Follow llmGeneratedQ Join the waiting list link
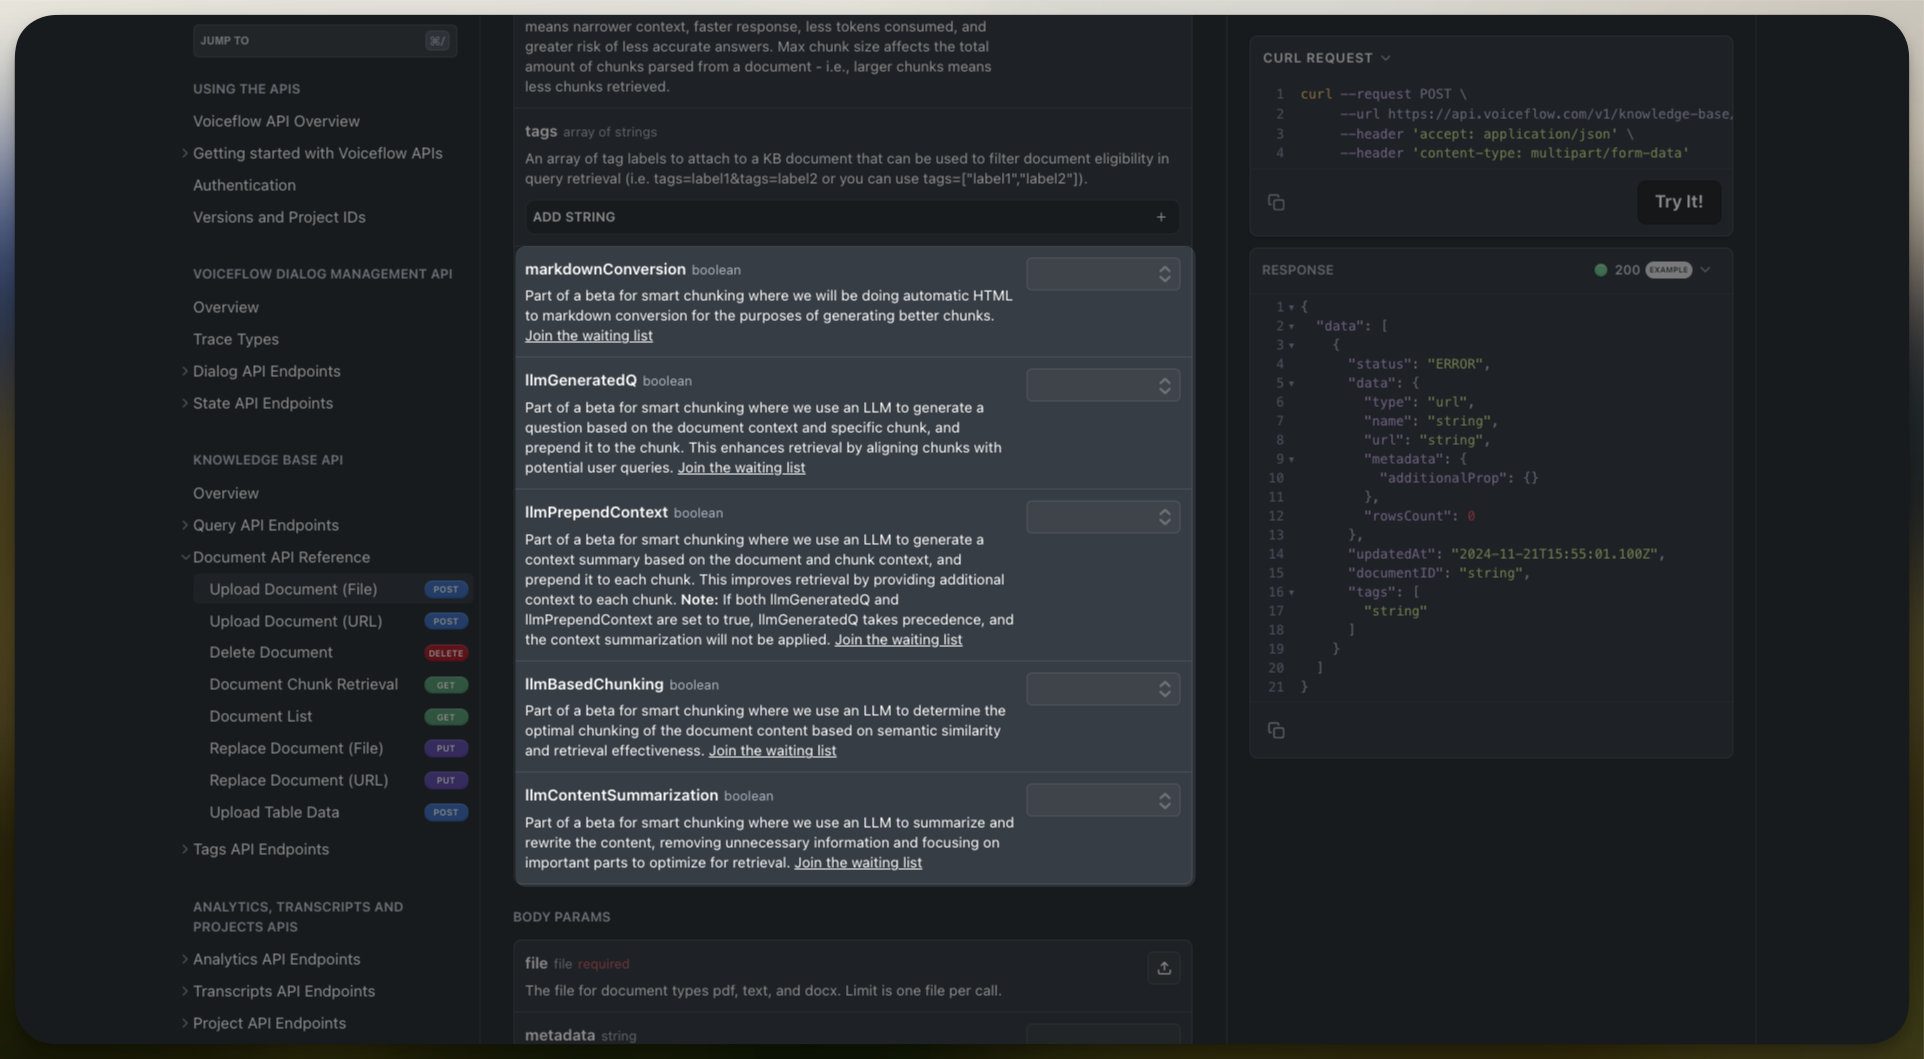 741,468
